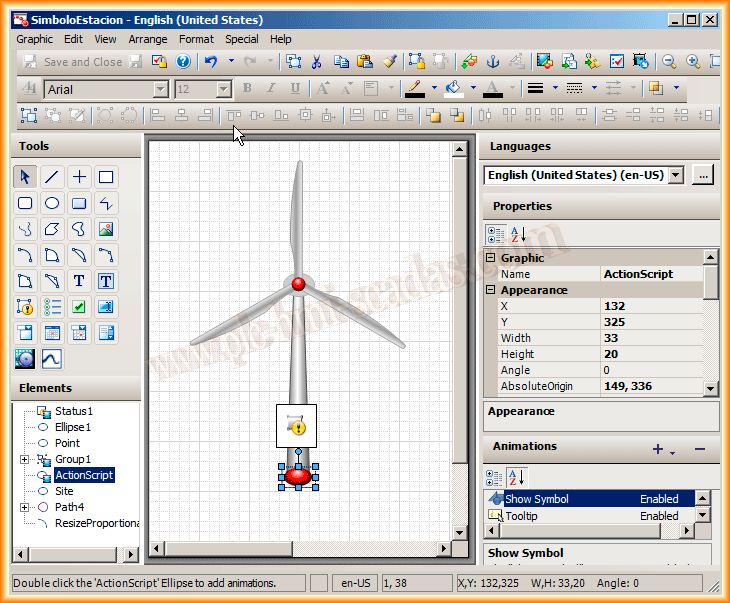Select the Pointer tool in Tools panel
The image size is (730, 603).
coord(25,177)
